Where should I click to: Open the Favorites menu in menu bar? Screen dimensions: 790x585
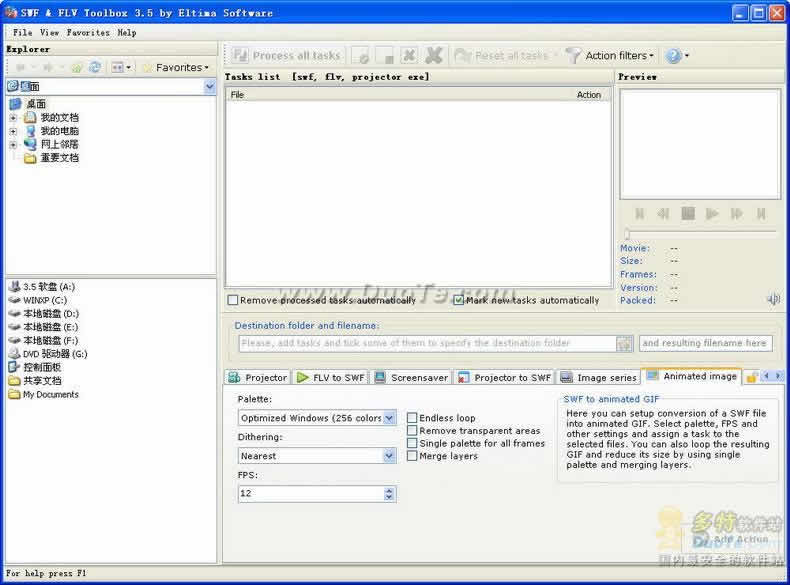point(88,32)
